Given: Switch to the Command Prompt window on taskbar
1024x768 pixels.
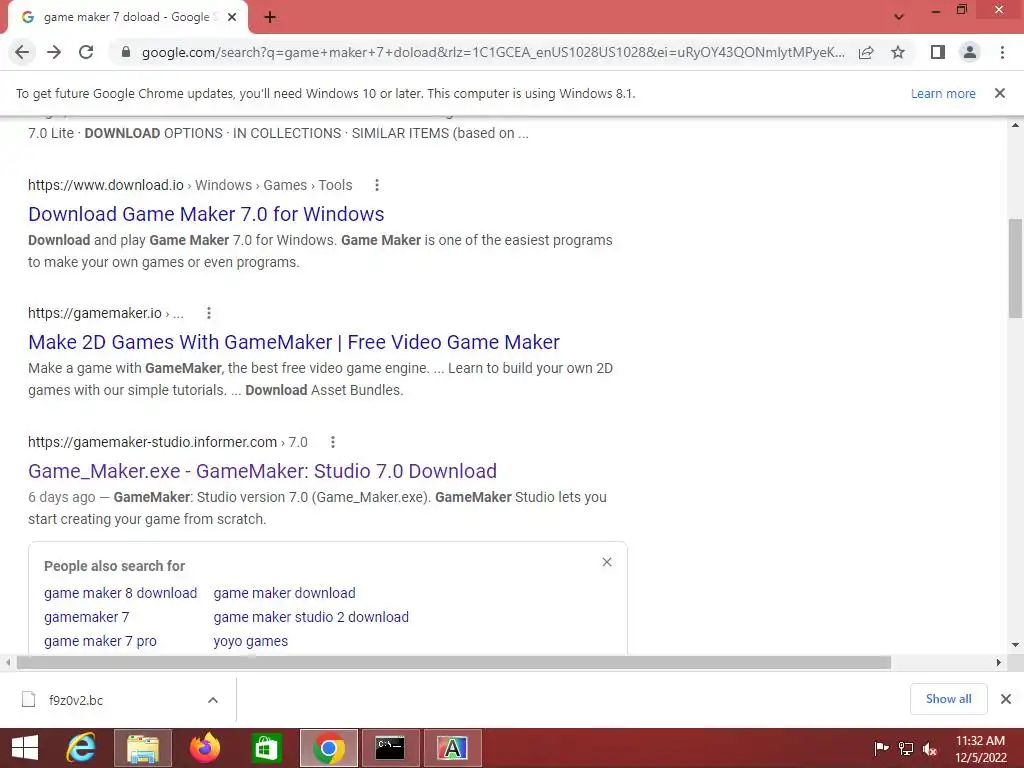Looking at the screenshot, I should (391, 748).
